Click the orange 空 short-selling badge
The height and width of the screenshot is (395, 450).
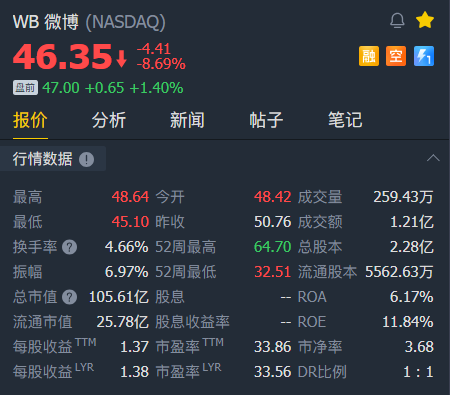pos(396,56)
